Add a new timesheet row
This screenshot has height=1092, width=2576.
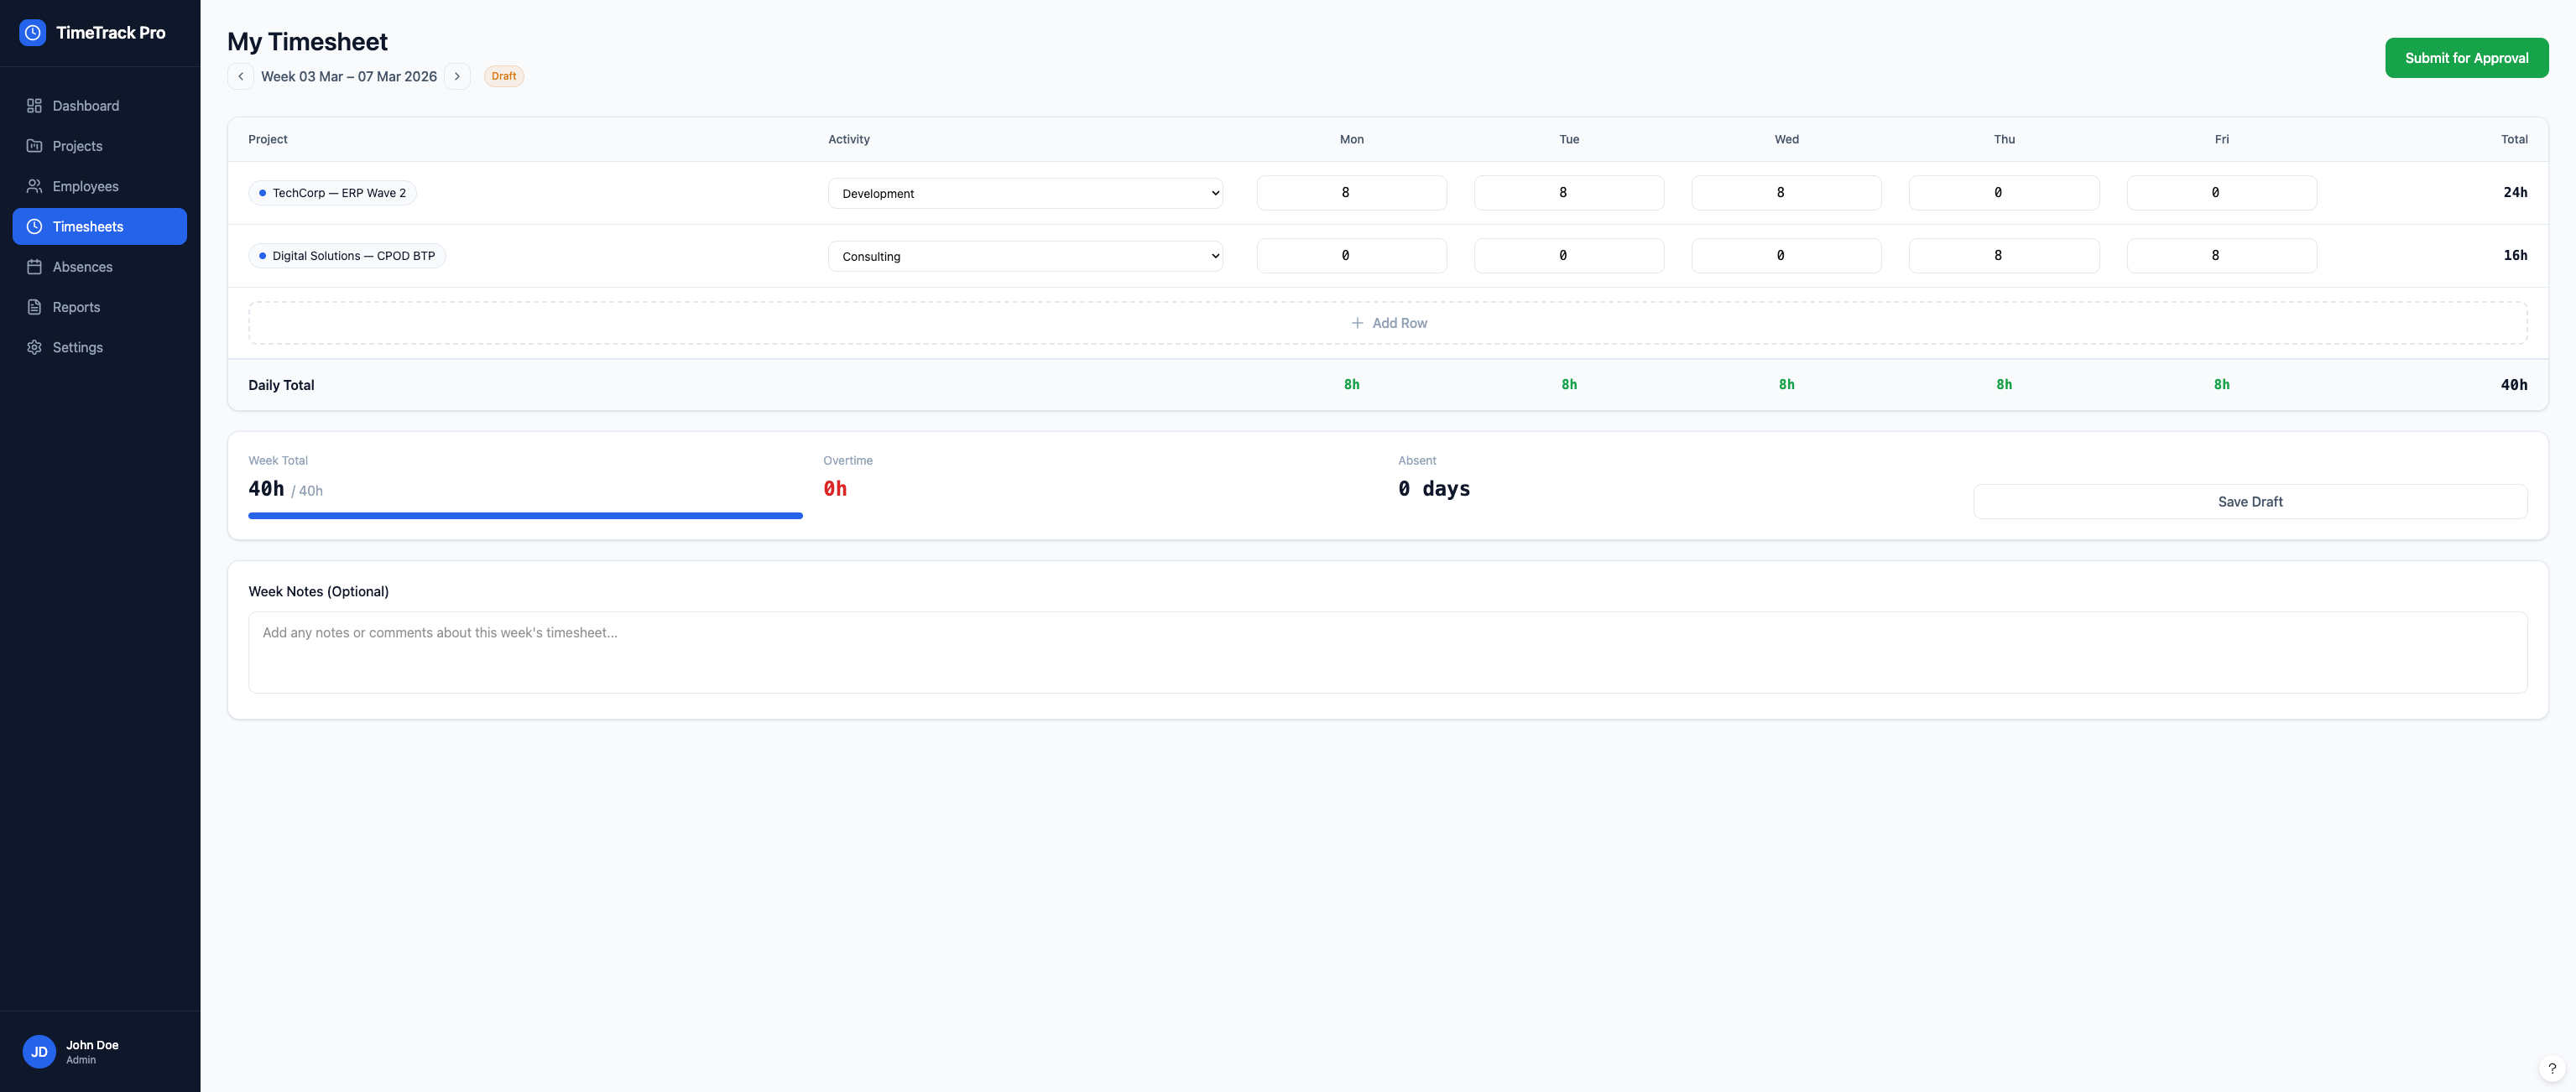pyautogui.click(x=1389, y=322)
